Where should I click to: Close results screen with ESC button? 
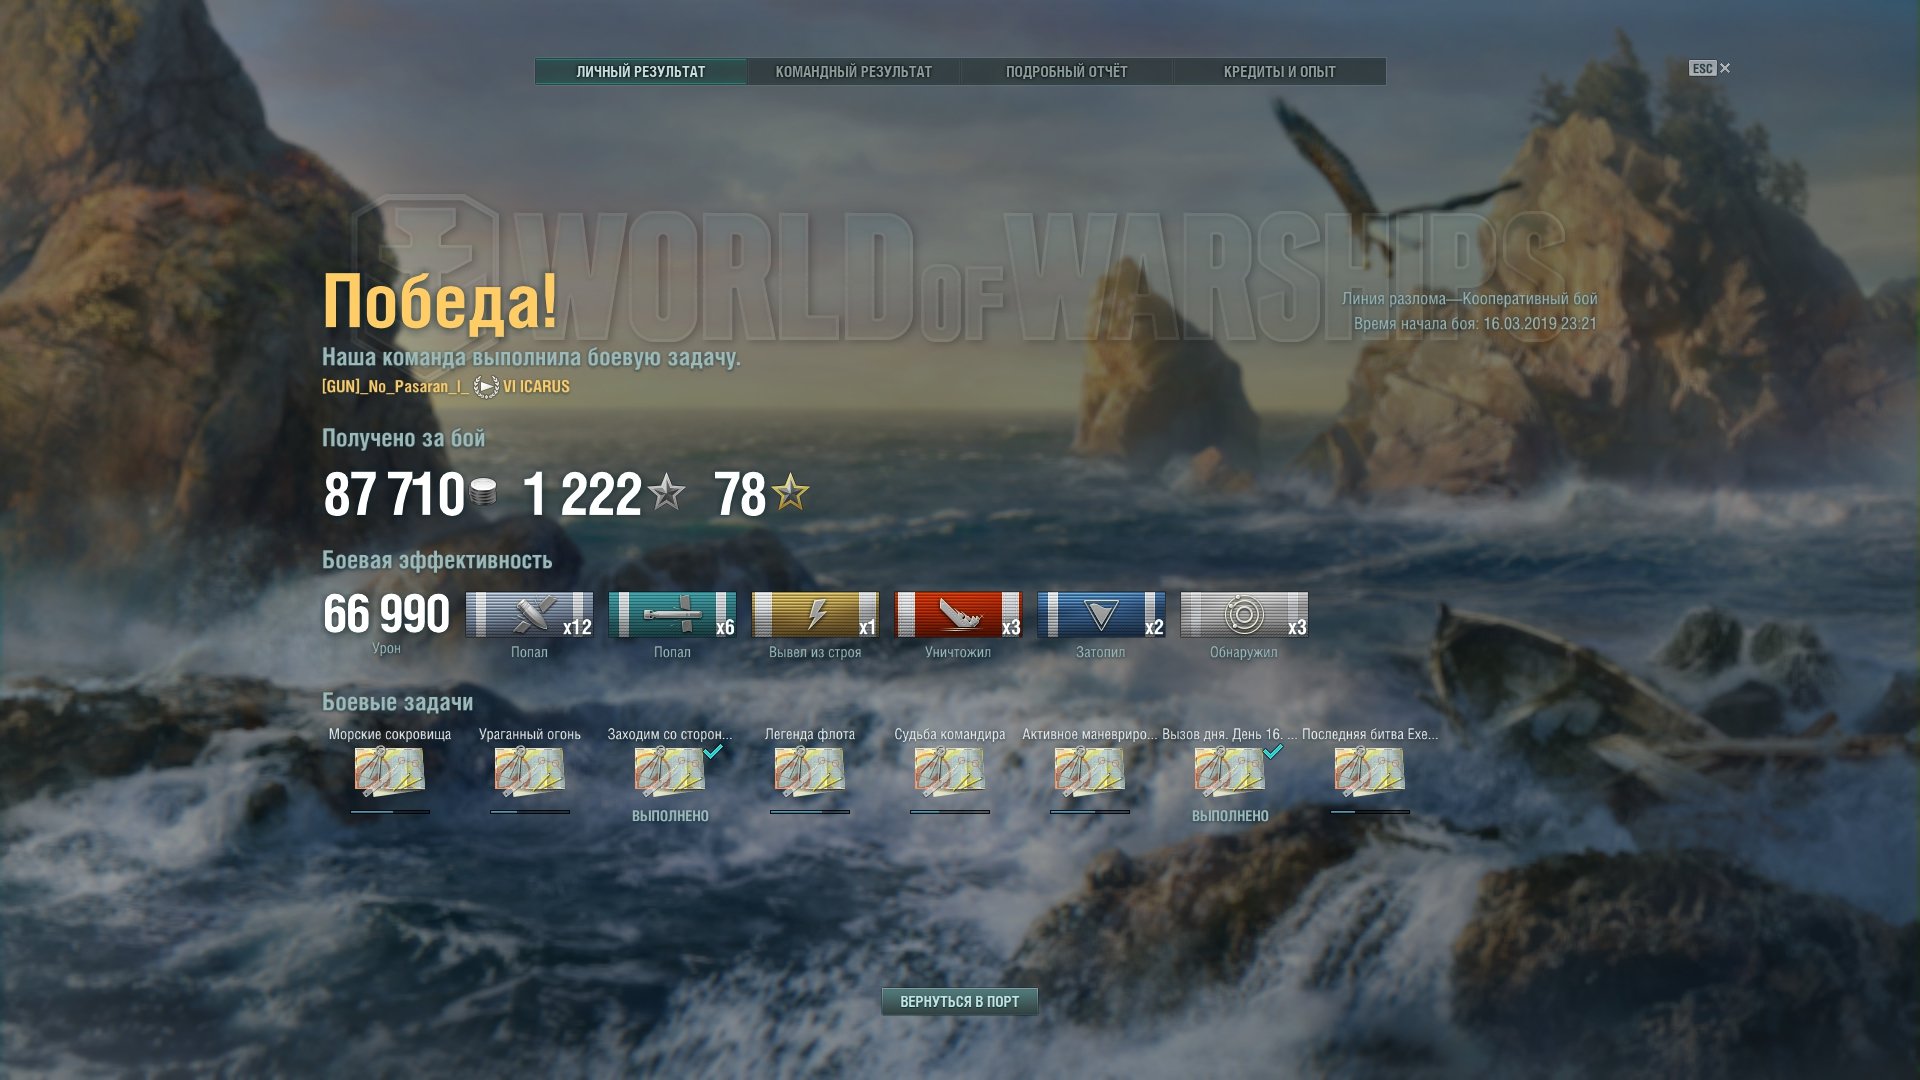(x=1709, y=68)
